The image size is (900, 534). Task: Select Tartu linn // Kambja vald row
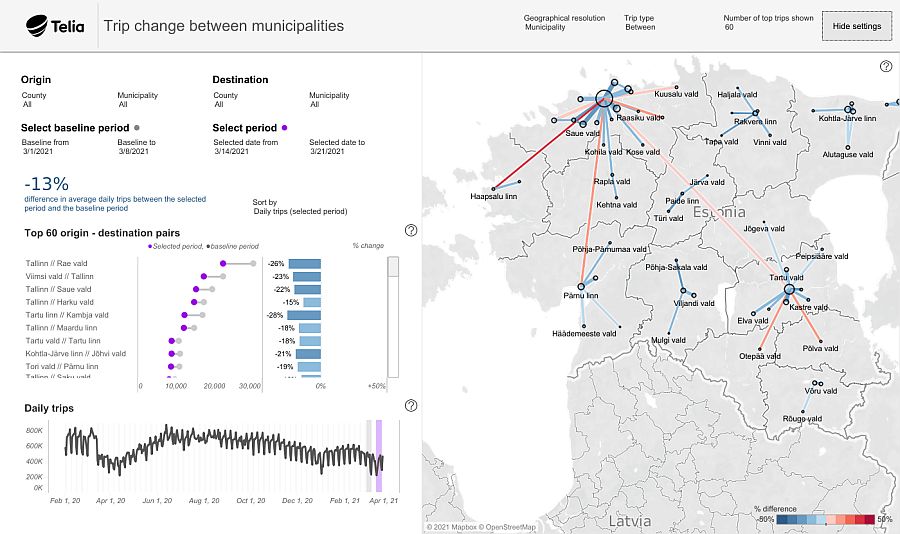(x=67, y=315)
